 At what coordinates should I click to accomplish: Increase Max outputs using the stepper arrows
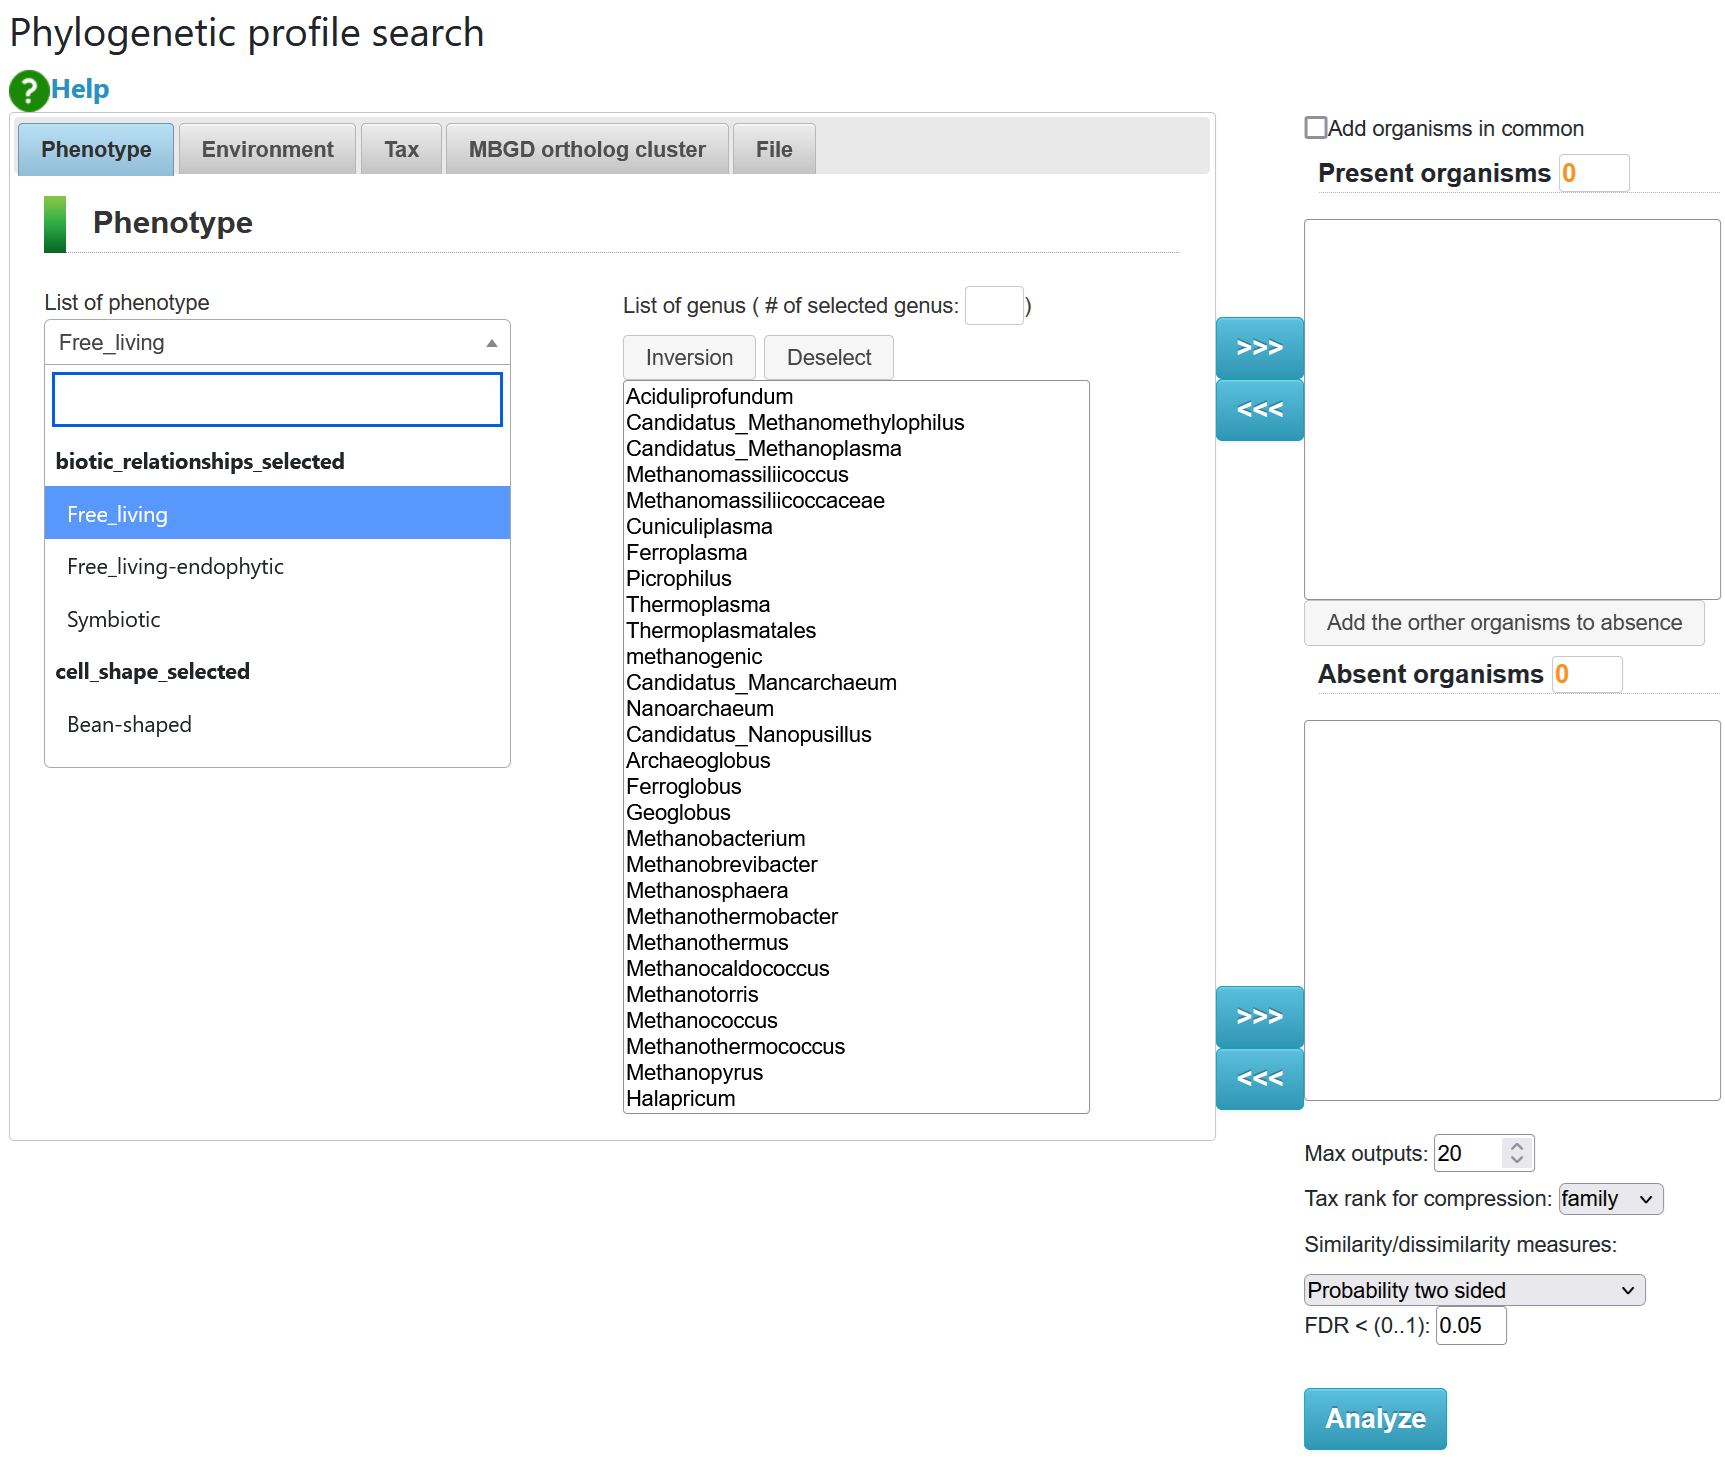coord(1517,1146)
